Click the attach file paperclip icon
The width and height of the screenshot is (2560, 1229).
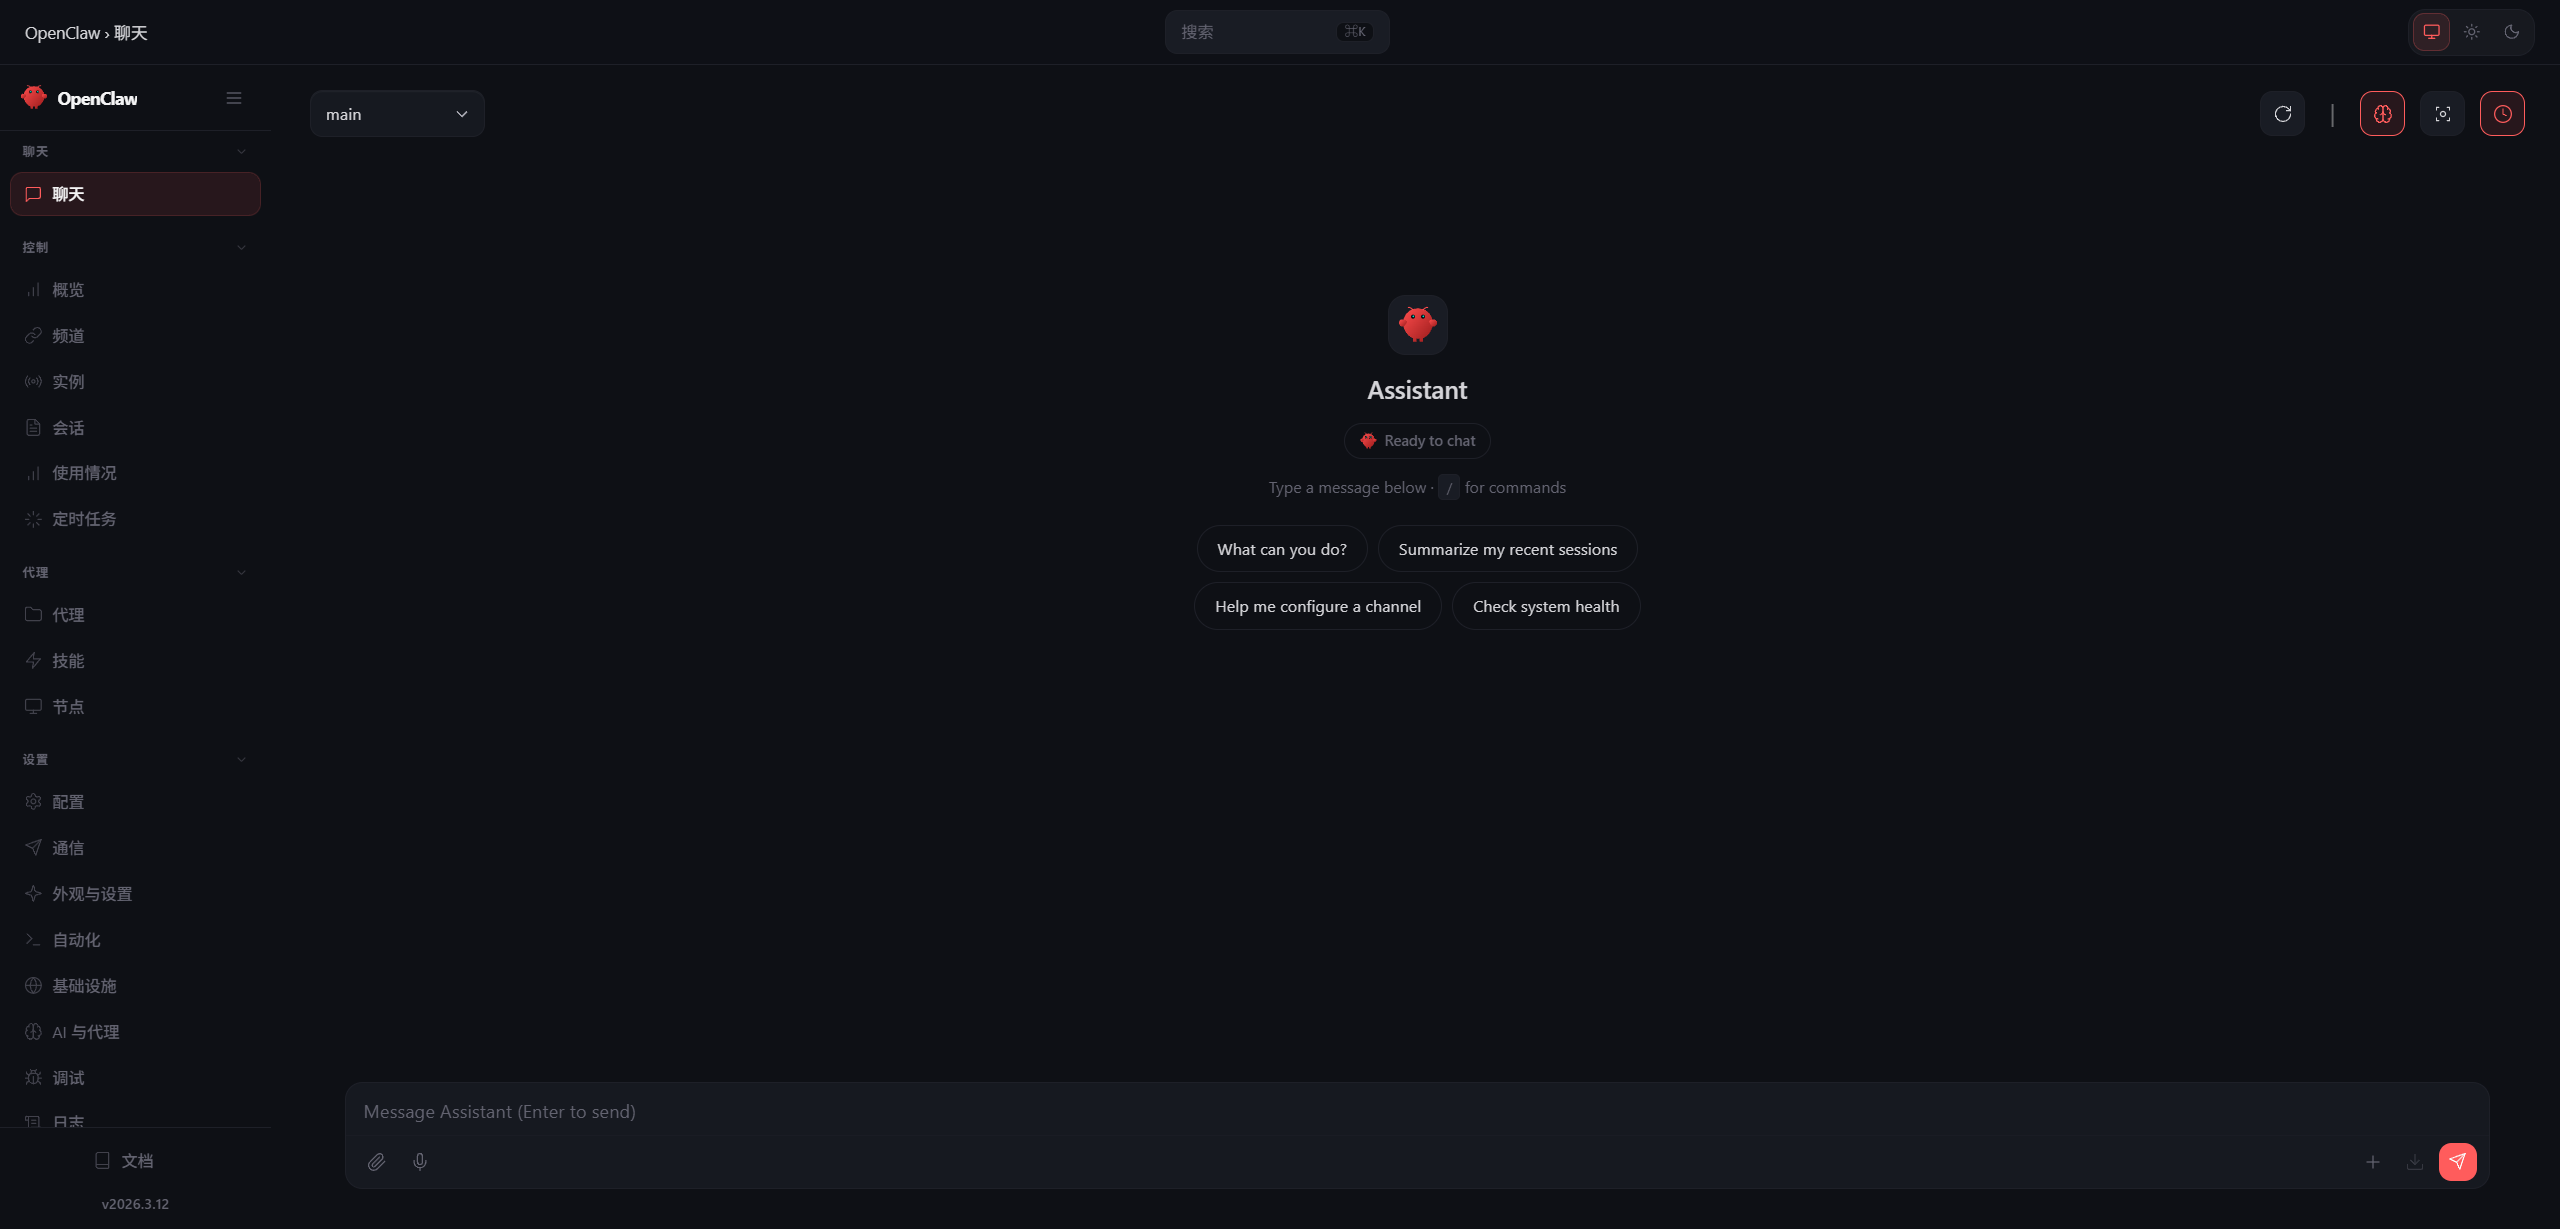click(x=376, y=1161)
